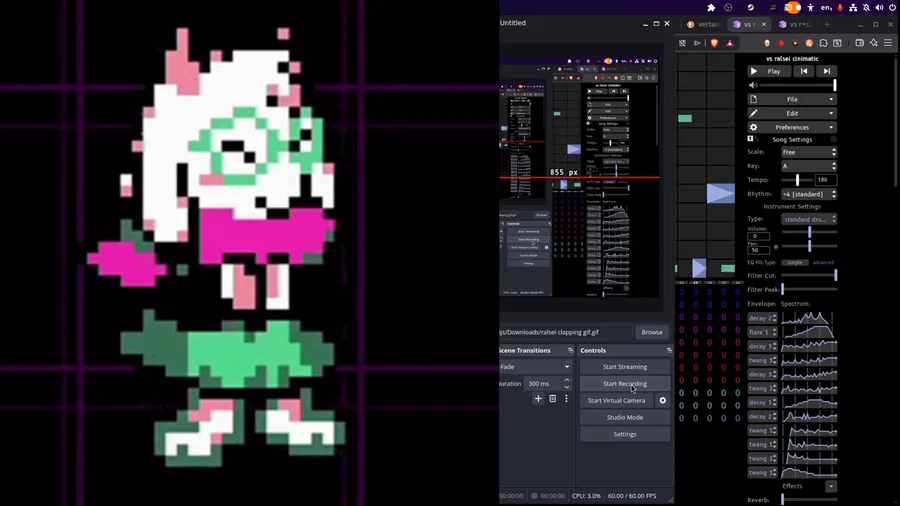Pop out the Scene Transitions dock
Viewport: 900px width, 506px height.
point(570,350)
